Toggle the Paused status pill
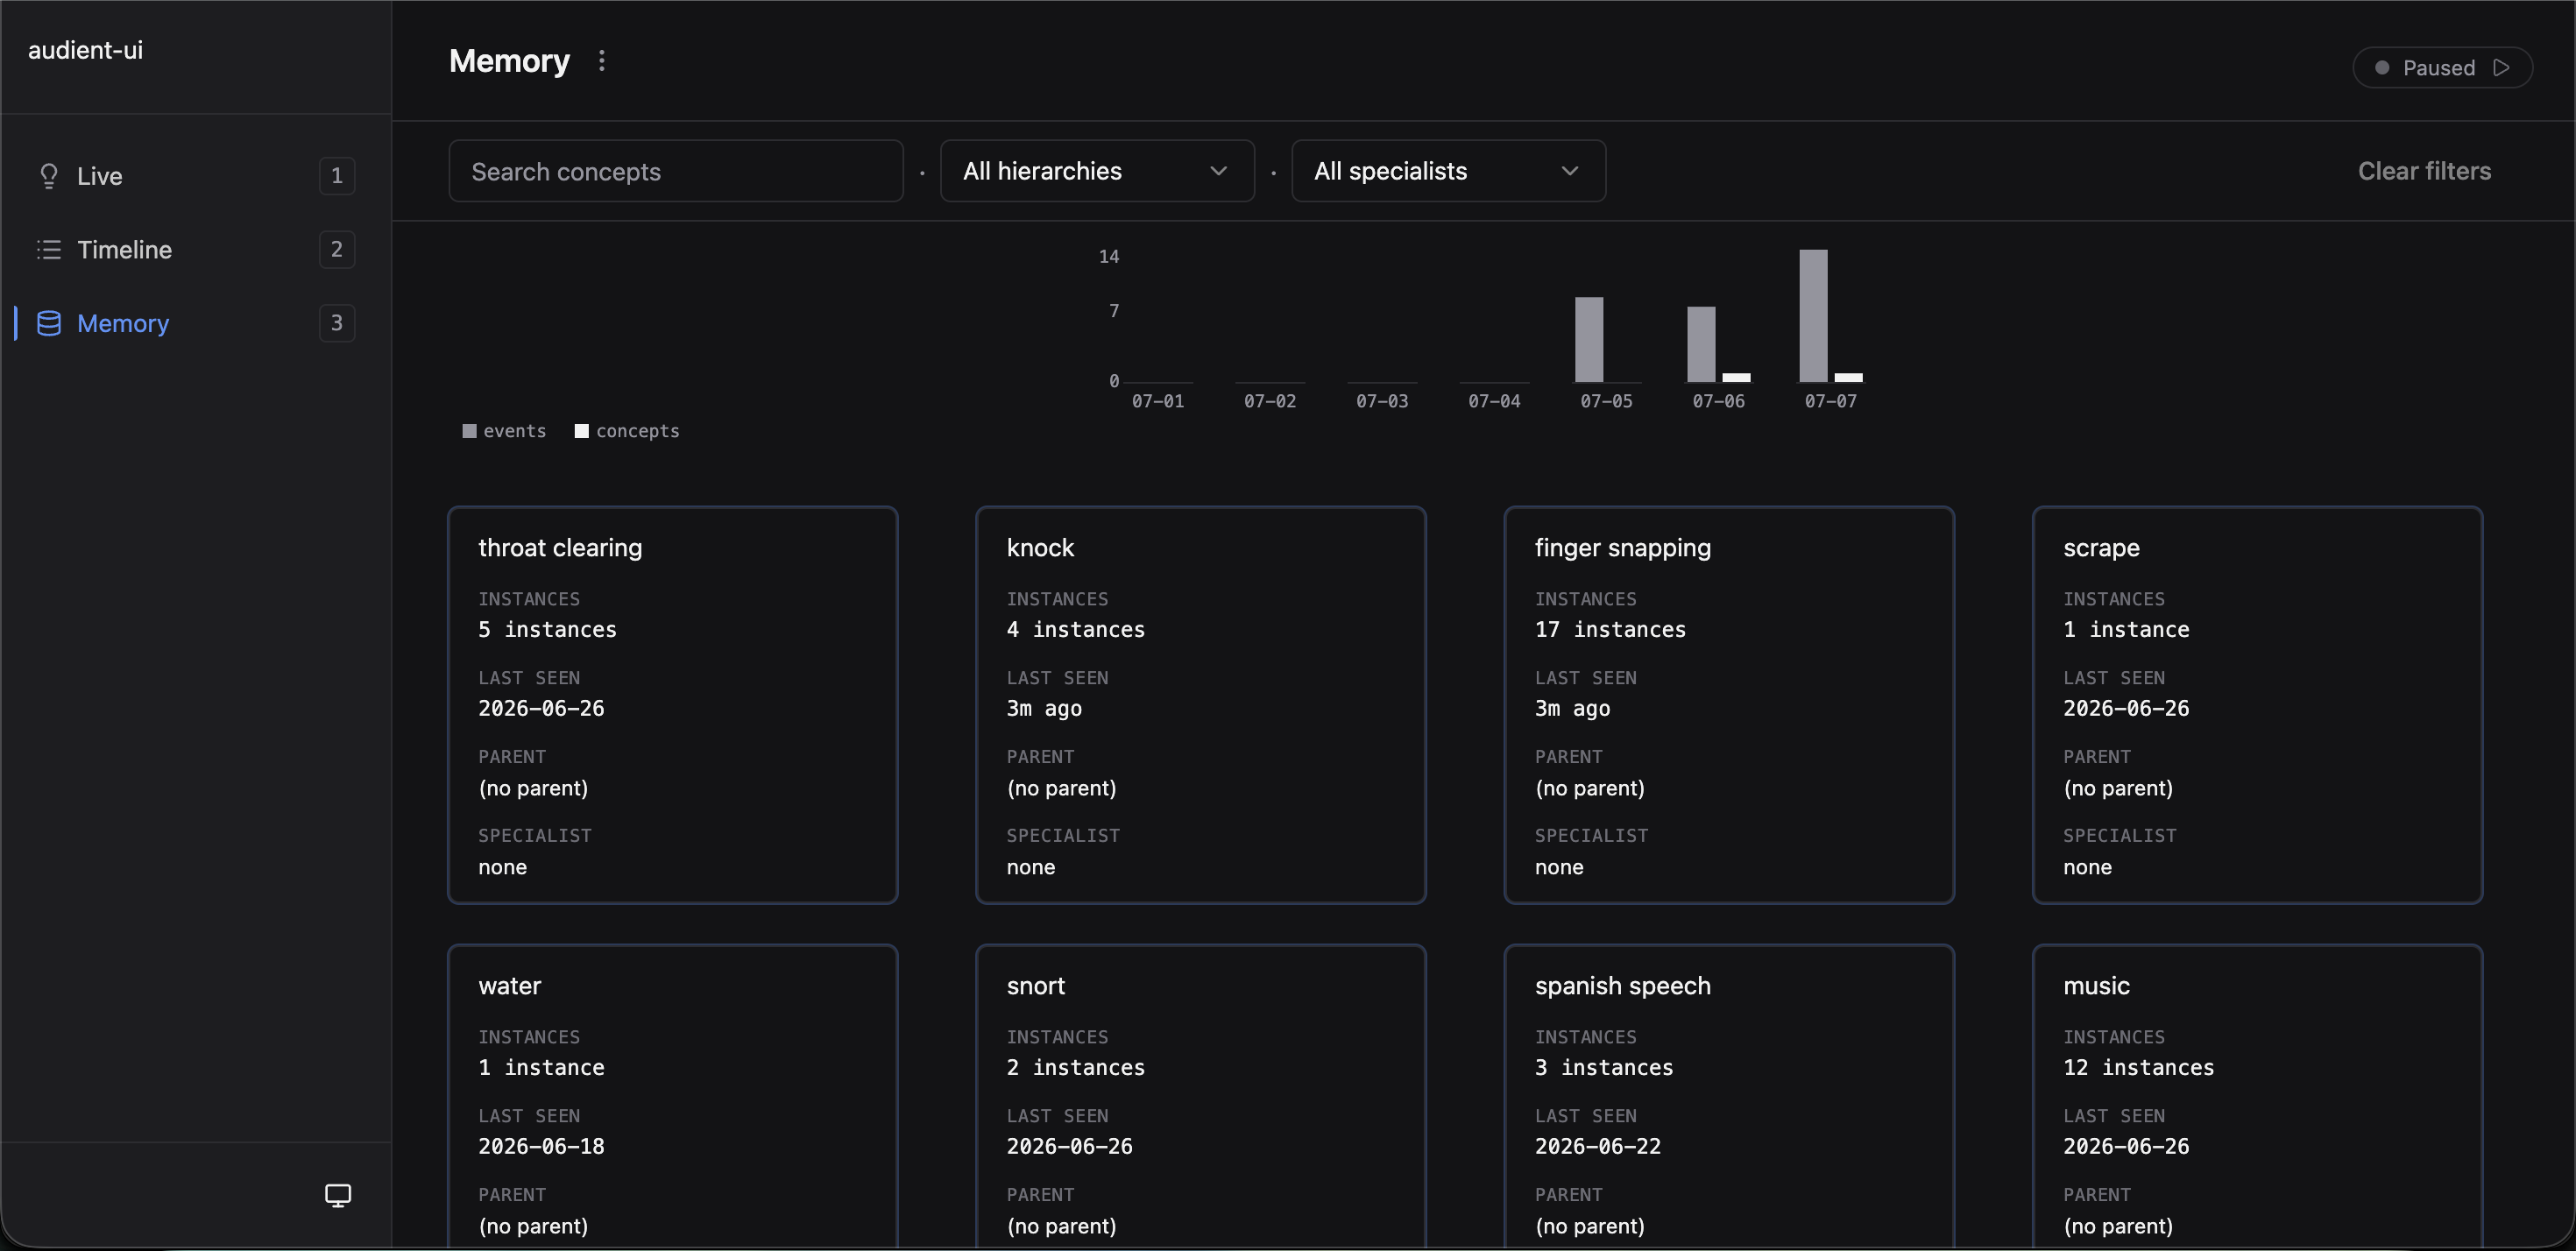2576x1251 pixels. tap(2441, 67)
